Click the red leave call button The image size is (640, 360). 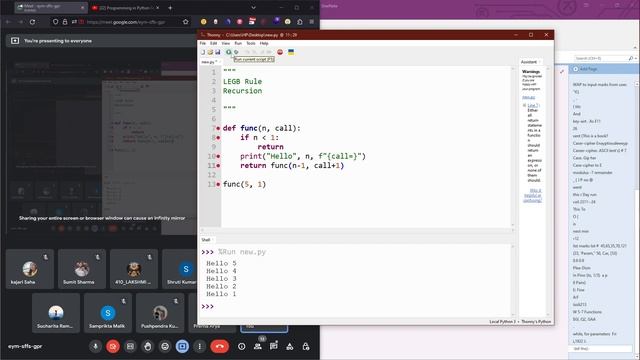[220, 347]
